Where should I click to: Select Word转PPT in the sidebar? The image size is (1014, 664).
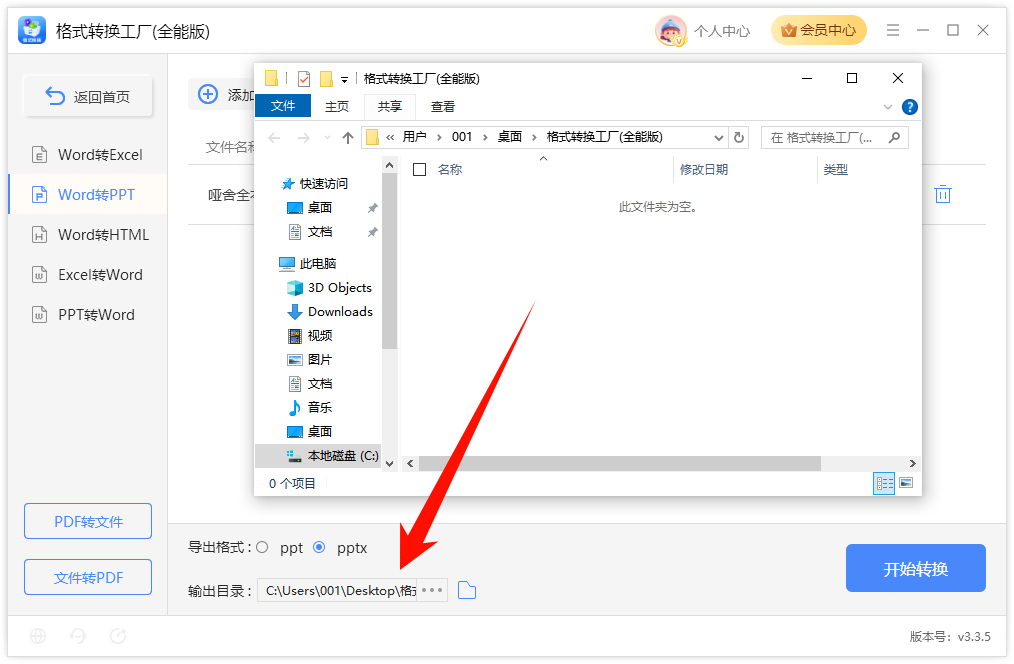tap(88, 195)
